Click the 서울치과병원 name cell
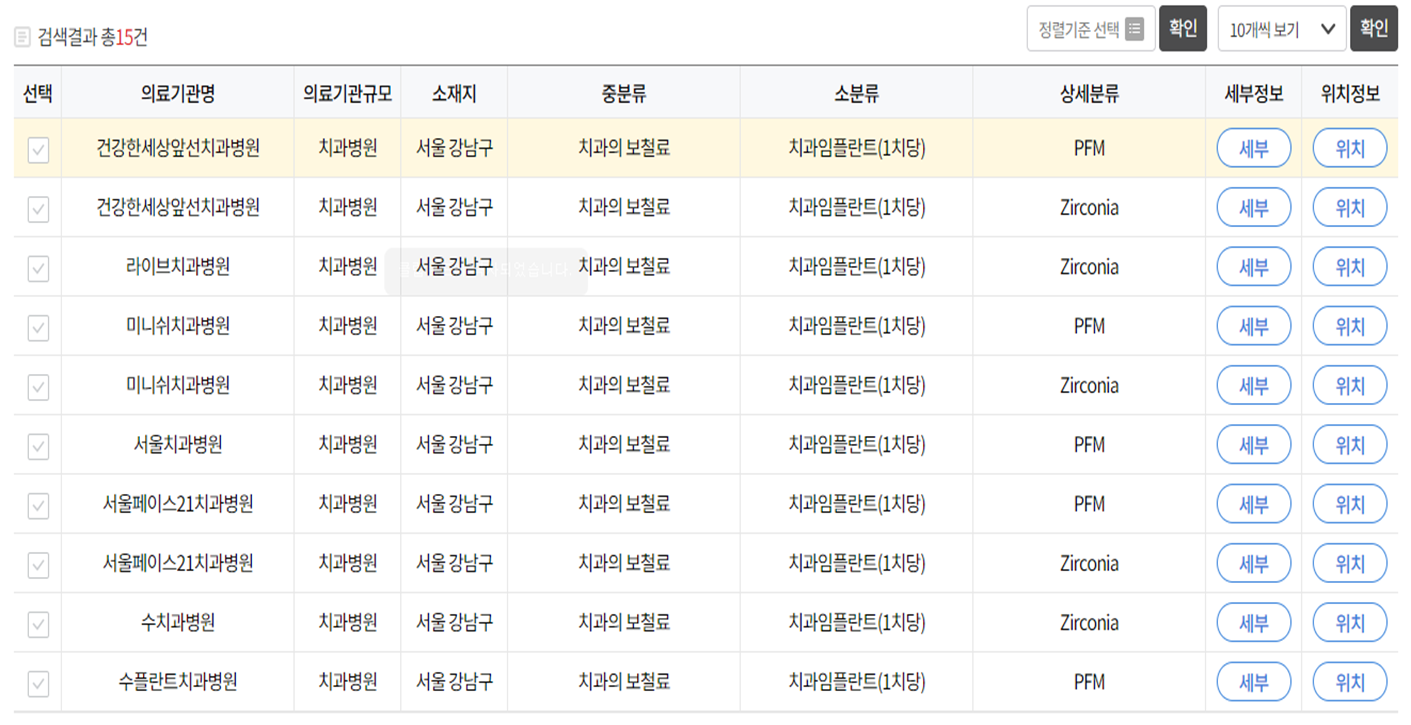 [x=178, y=444]
